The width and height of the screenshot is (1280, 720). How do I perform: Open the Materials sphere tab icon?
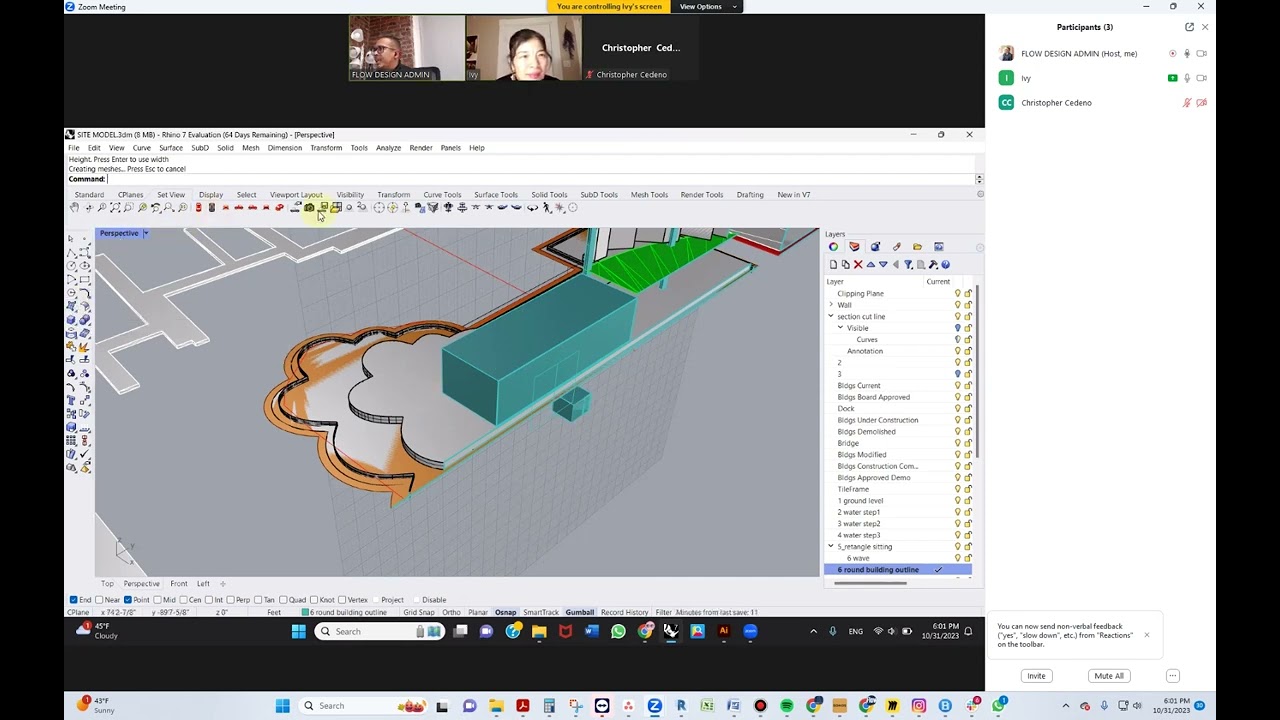875,246
